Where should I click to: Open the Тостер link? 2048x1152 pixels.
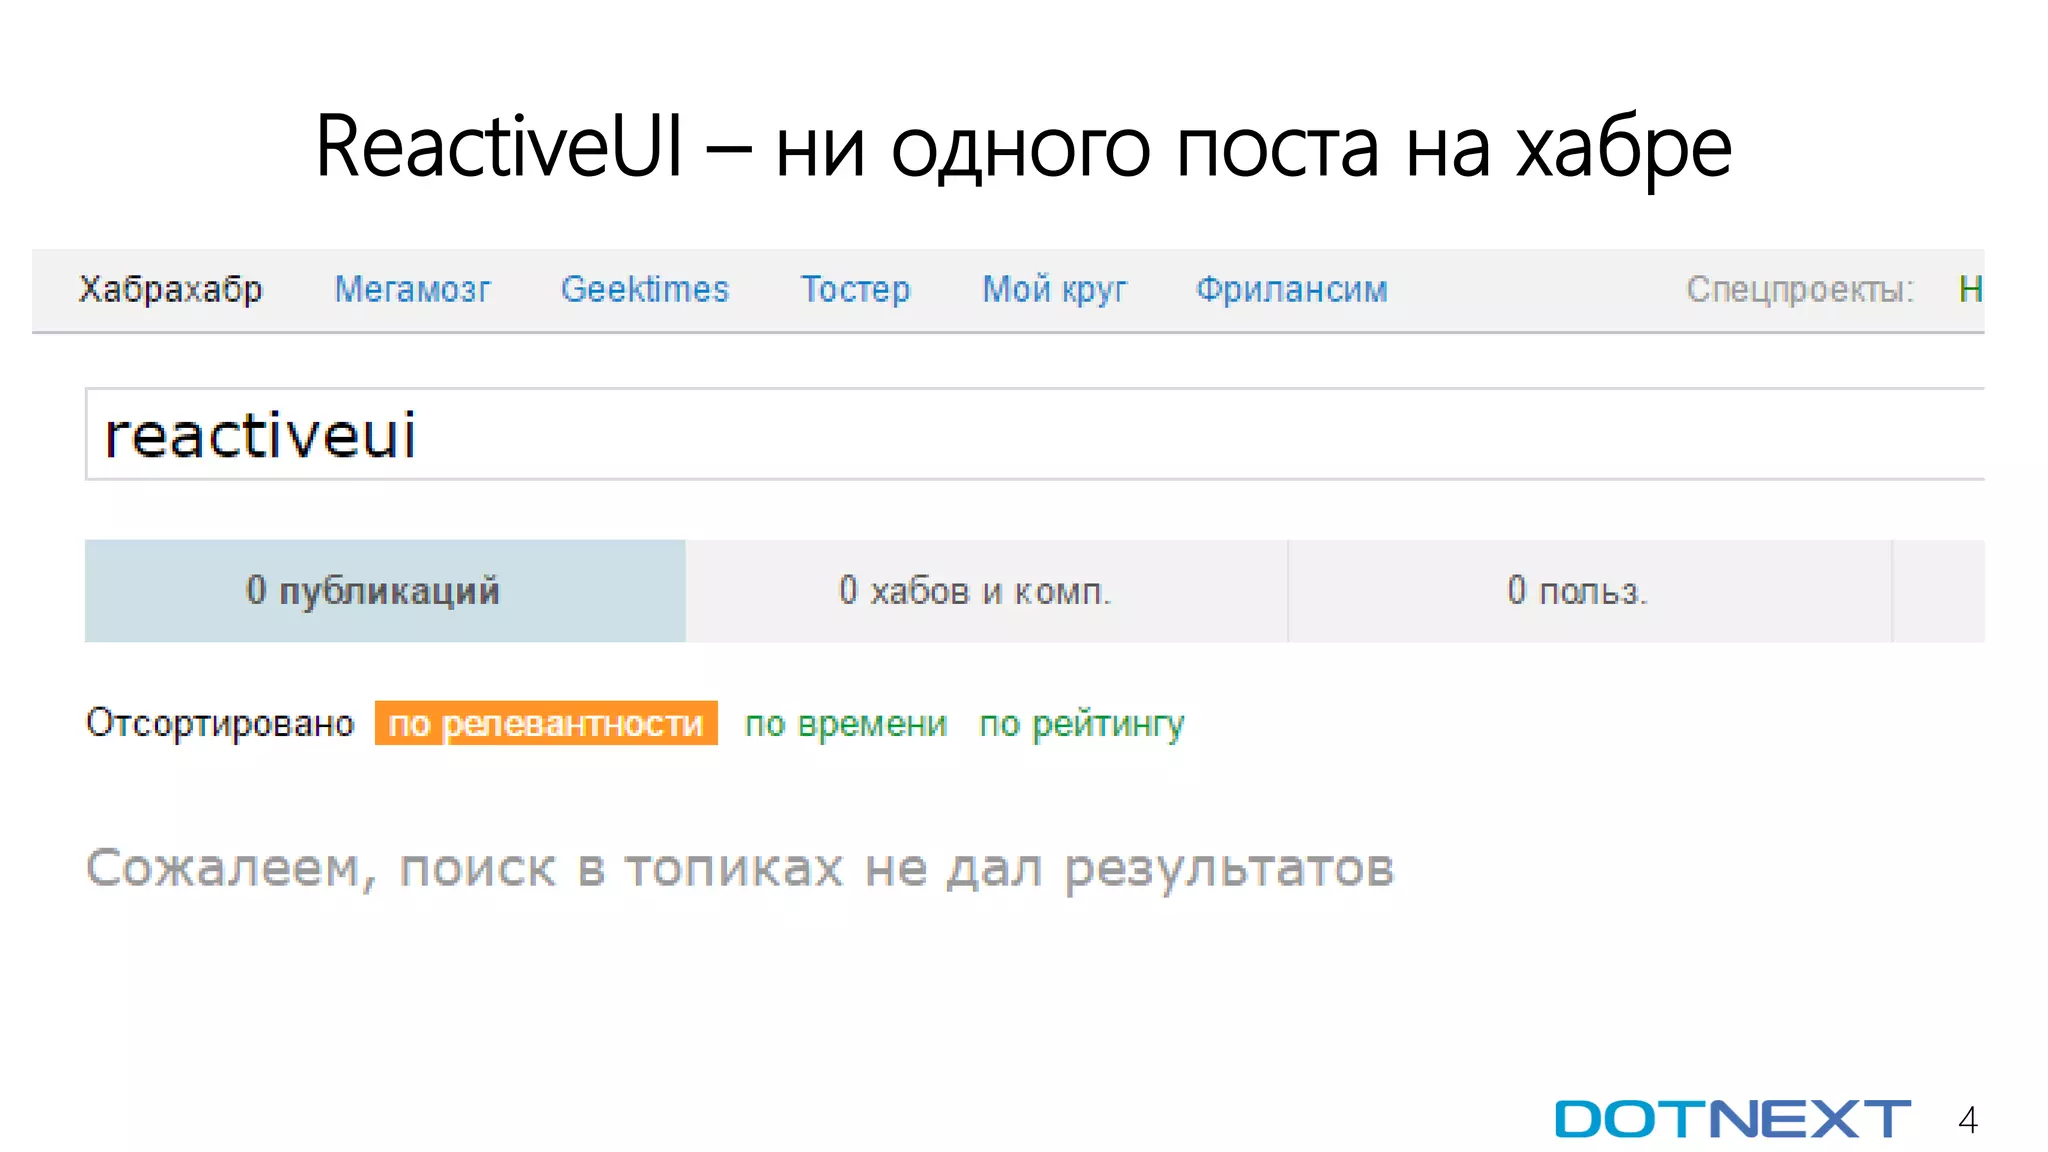(856, 289)
